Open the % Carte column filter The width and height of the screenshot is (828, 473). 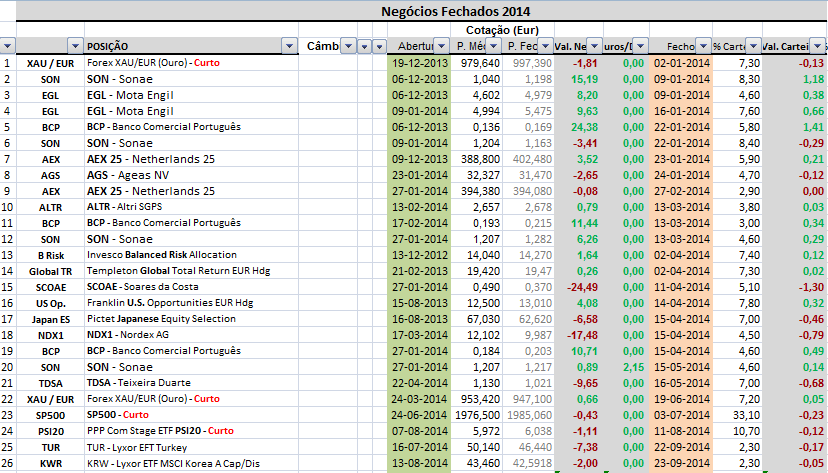tap(752, 46)
